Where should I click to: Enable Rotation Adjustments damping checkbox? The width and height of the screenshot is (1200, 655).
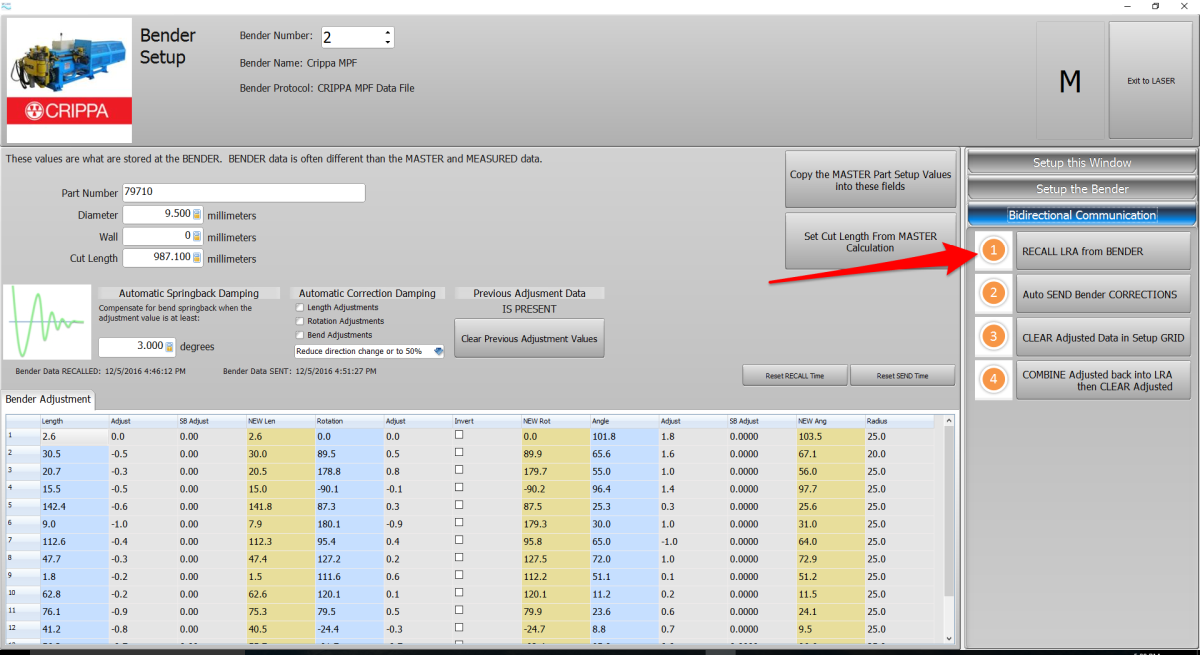300,321
